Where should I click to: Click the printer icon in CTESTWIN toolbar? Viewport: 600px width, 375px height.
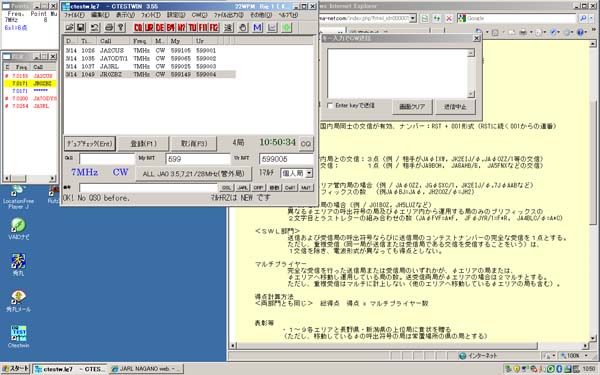click(x=109, y=27)
